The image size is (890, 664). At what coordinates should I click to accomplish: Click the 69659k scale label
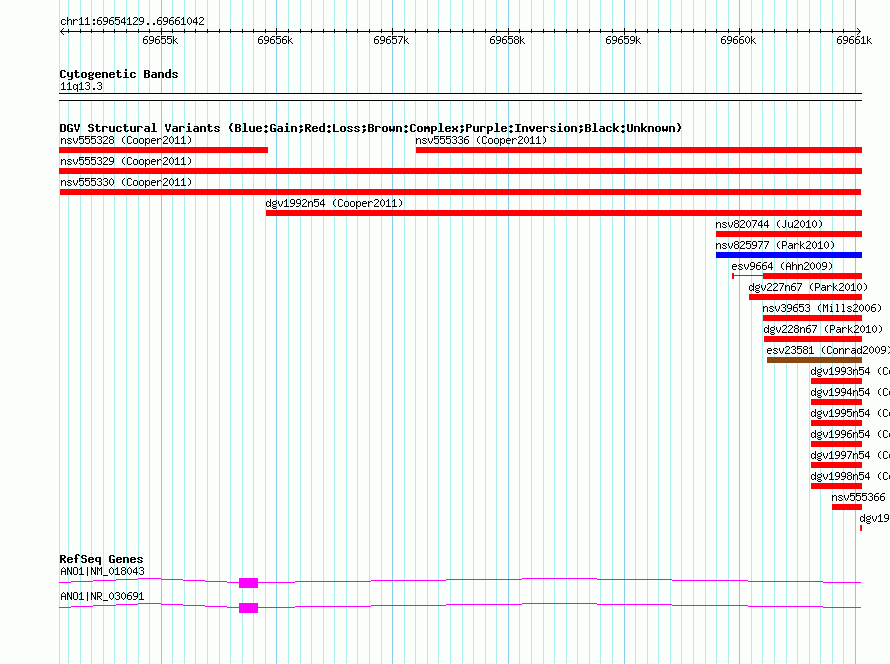tap(623, 40)
